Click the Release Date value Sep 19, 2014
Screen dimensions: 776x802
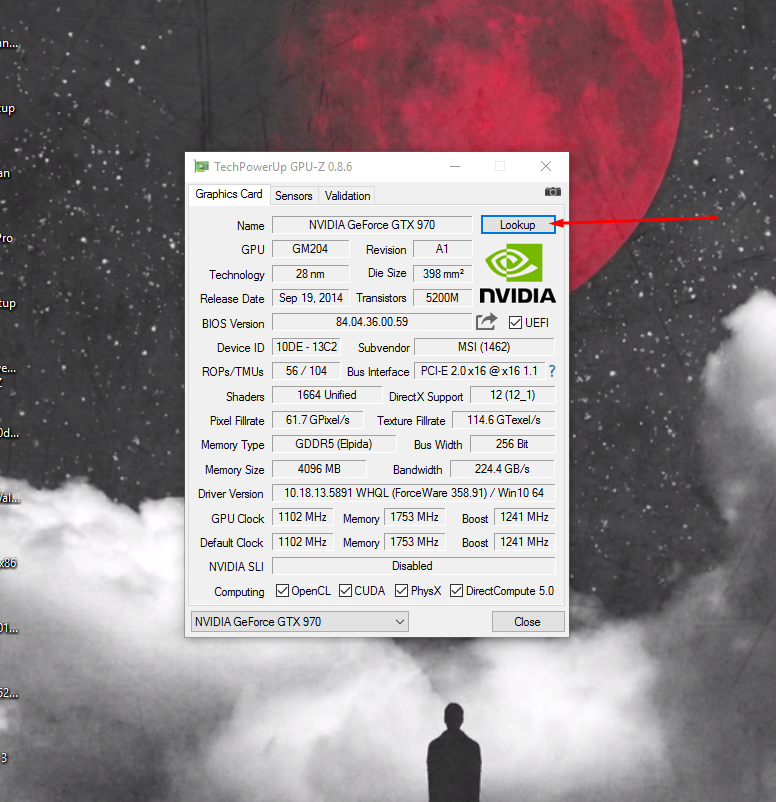click(x=311, y=298)
